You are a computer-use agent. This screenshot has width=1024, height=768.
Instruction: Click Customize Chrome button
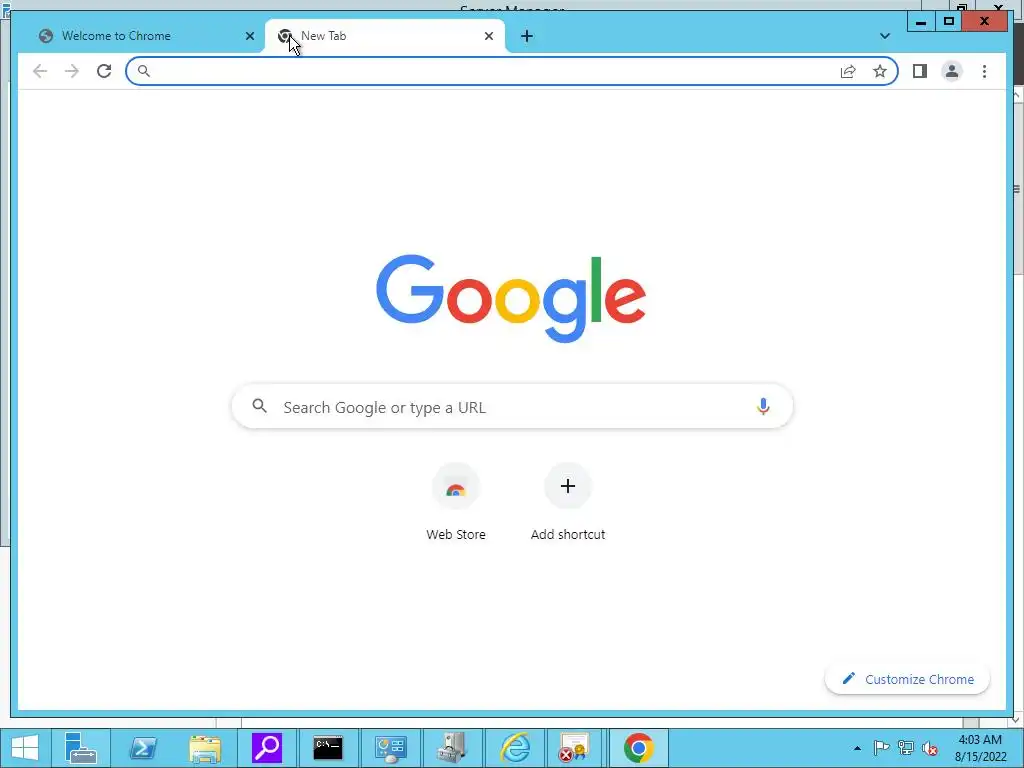907,679
